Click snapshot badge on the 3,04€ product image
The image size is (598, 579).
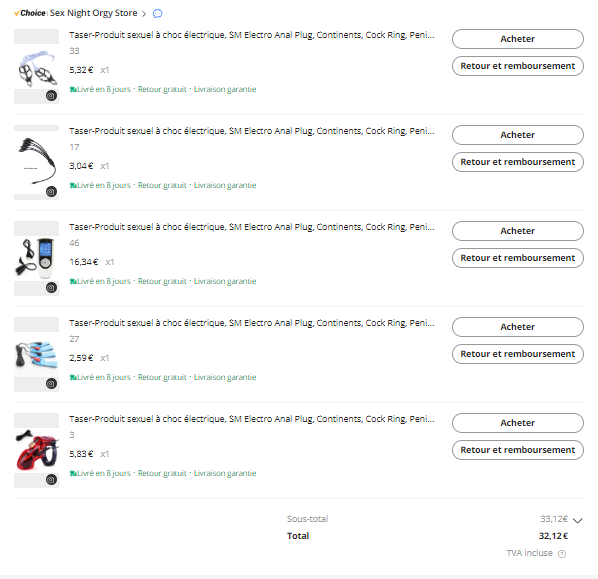pyautogui.click(x=51, y=191)
